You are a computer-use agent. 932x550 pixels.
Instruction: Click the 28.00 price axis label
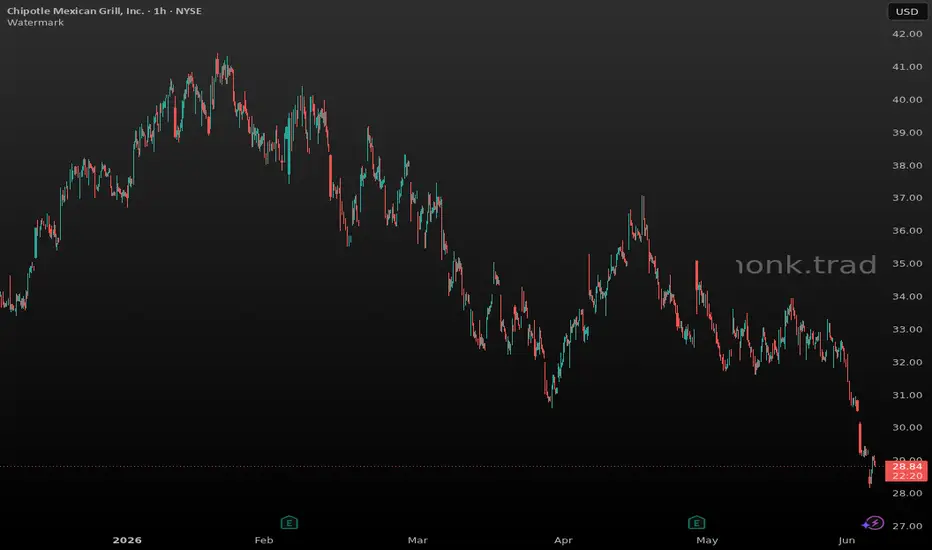click(x=907, y=493)
